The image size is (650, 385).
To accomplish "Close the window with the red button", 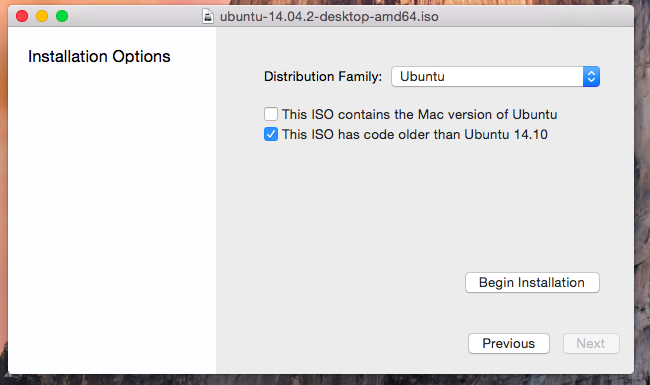I will (x=22, y=16).
